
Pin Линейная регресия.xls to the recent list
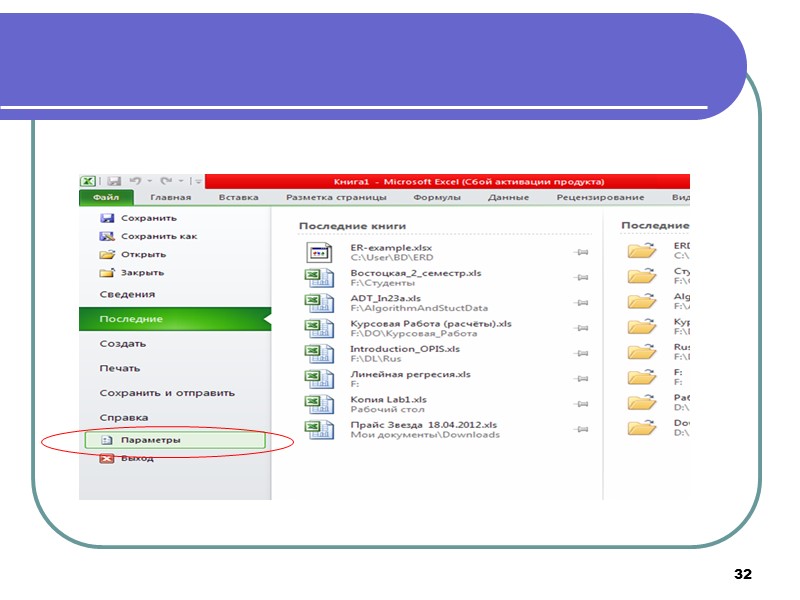[581, 379]
